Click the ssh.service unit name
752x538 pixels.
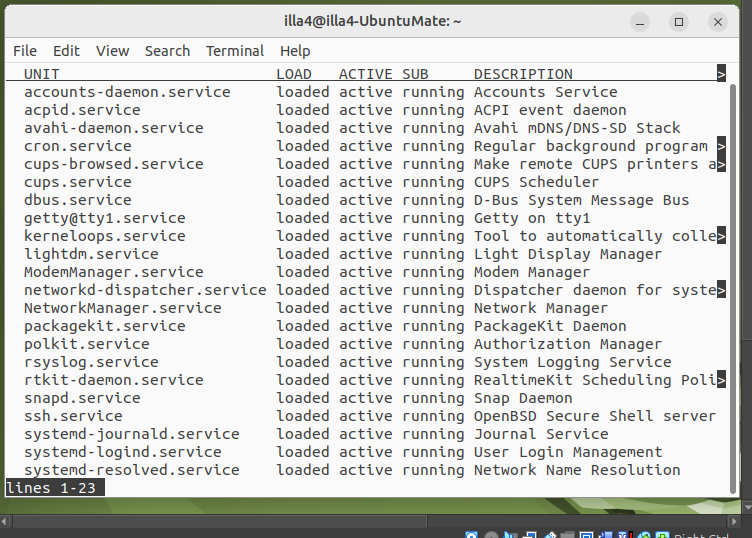pyautogui.click(x=73, y=416)
